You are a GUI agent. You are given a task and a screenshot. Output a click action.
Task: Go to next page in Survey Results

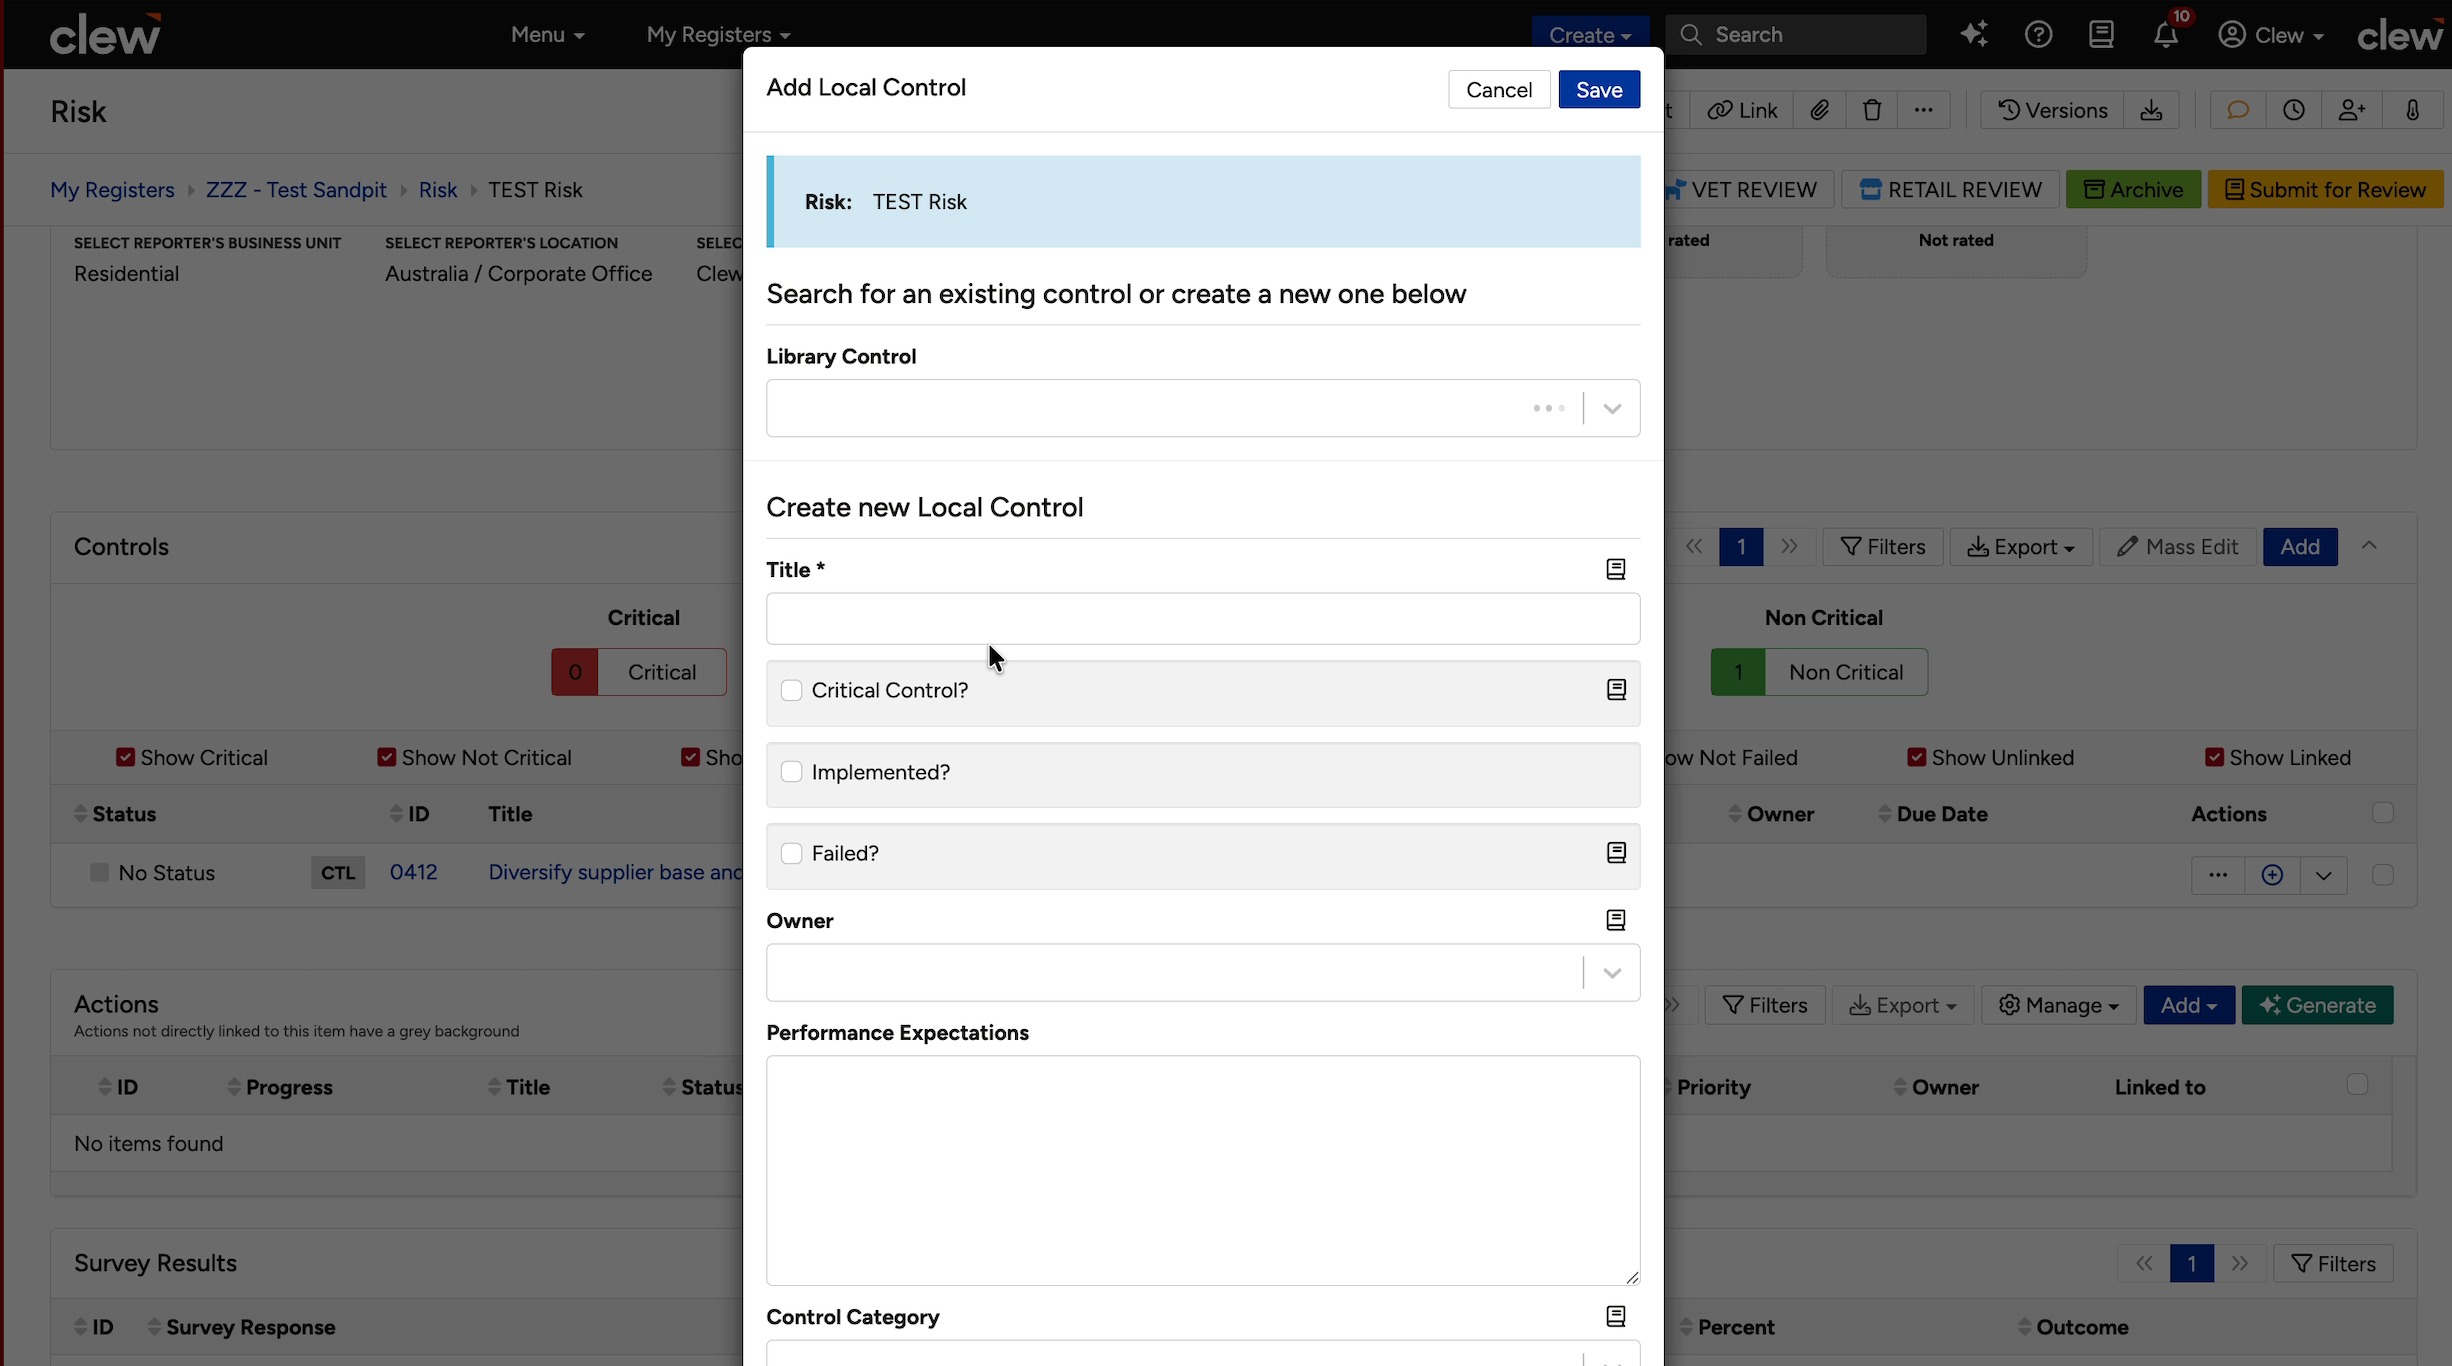click(x=2240, y=1264)
